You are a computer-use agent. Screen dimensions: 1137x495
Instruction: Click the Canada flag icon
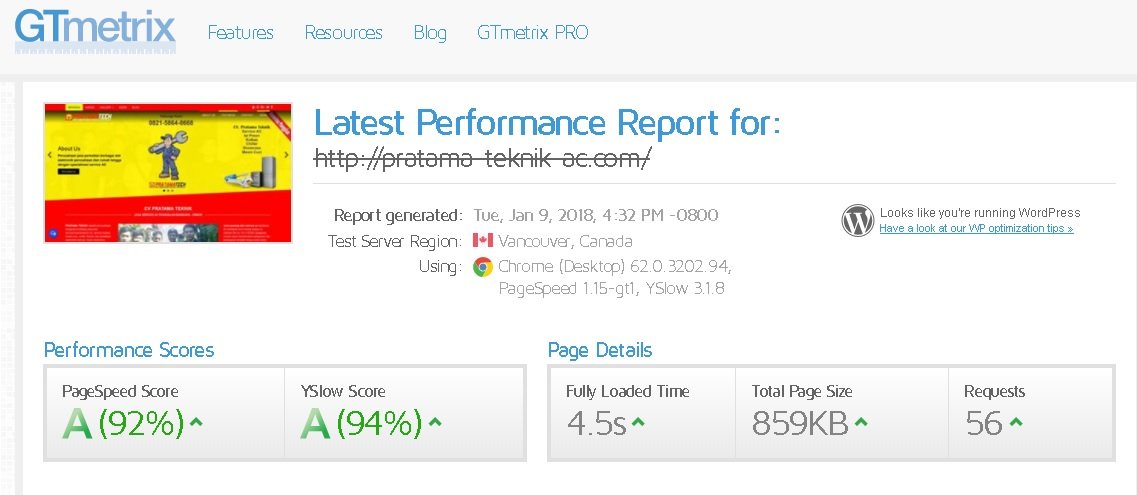tap(483, 241)
